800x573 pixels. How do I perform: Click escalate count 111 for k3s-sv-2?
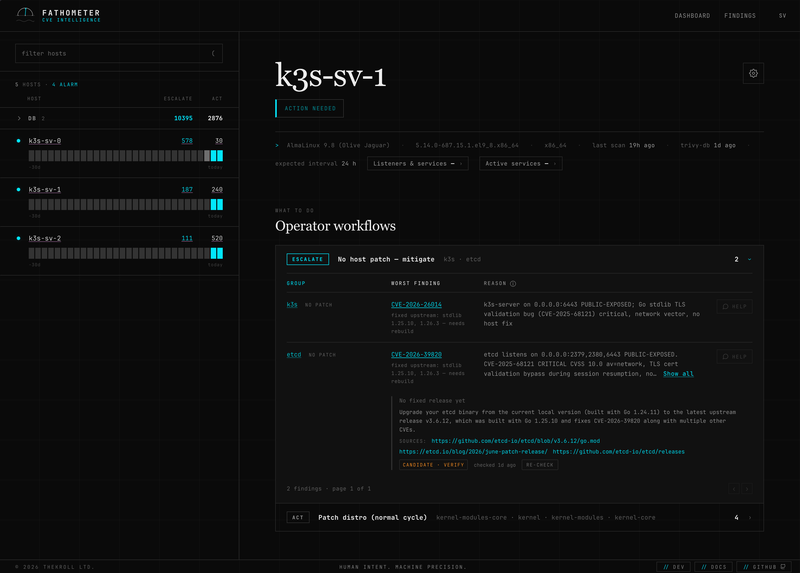[x=187, y=238]
